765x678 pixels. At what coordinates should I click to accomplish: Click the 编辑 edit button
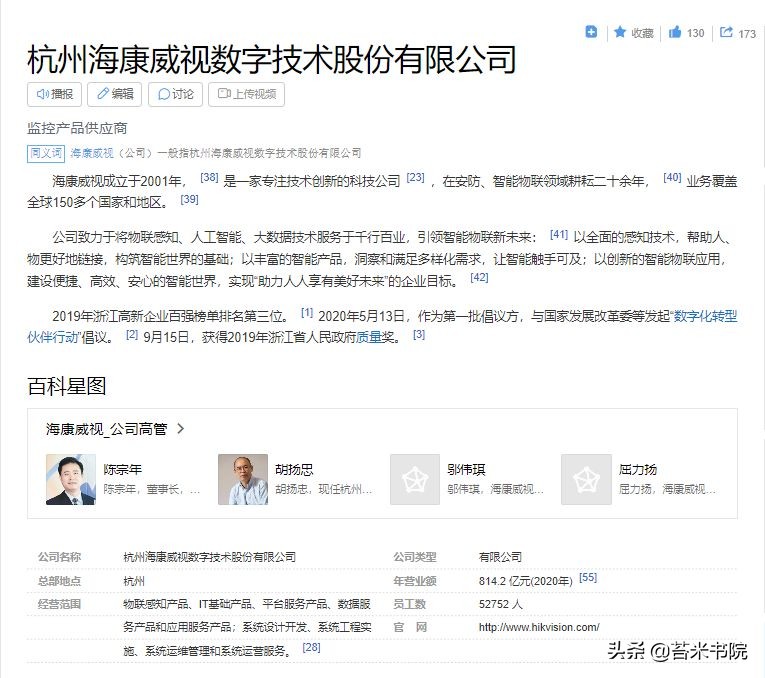(x=114, y=94)
